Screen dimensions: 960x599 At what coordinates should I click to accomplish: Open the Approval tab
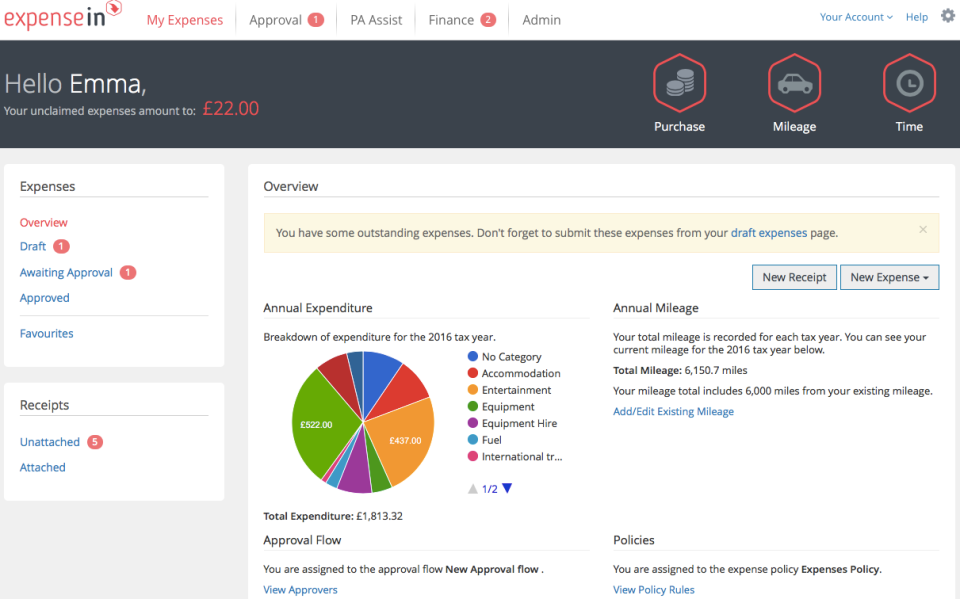tap(279, 19)
